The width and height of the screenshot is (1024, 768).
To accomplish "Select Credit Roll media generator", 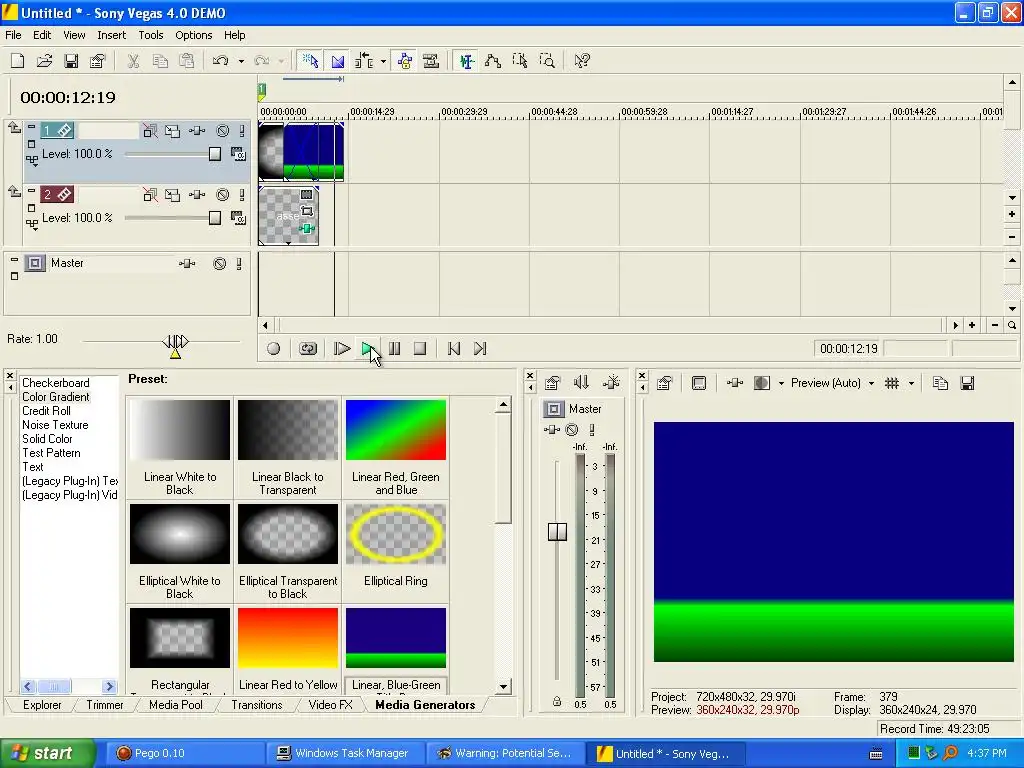I will point(46,411).
